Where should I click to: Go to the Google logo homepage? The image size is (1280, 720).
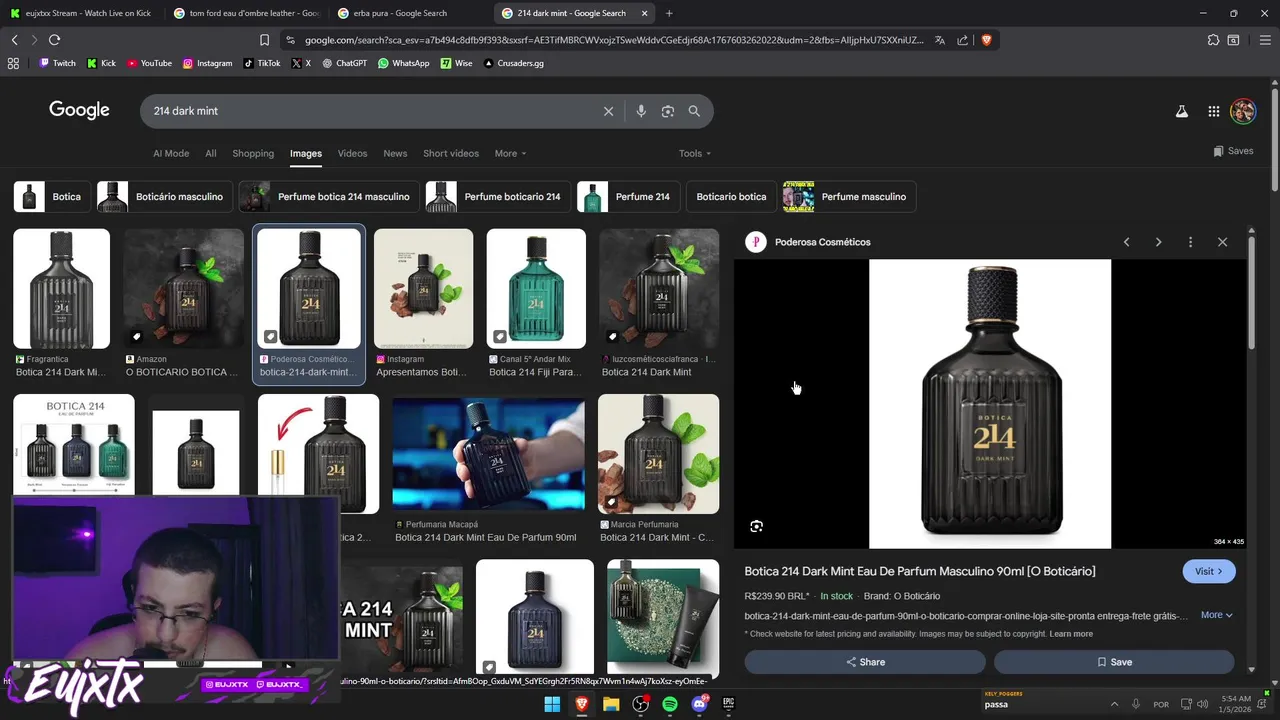click(x=79, y=110)
